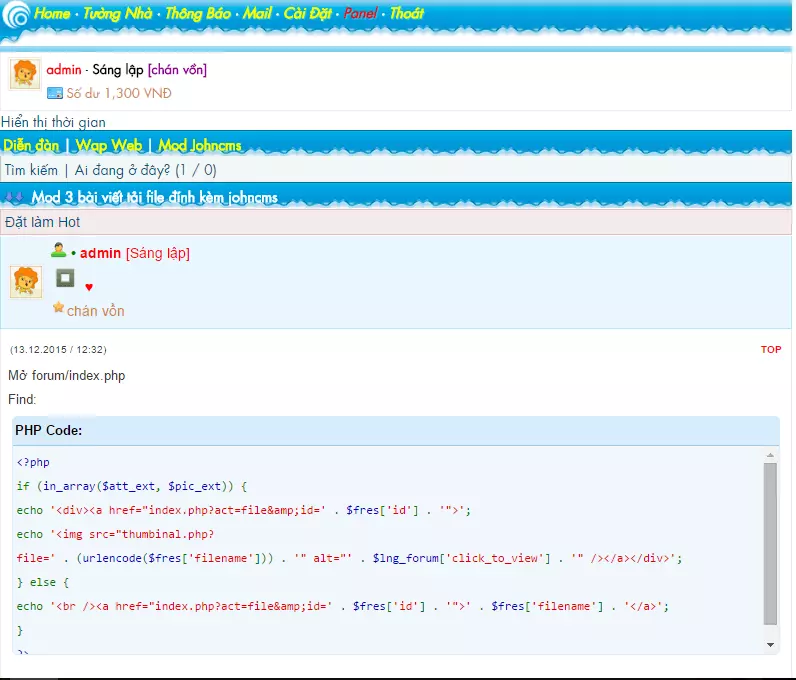
Task: Click the text Mở forum/index.php
Action: tap(67, 375)
